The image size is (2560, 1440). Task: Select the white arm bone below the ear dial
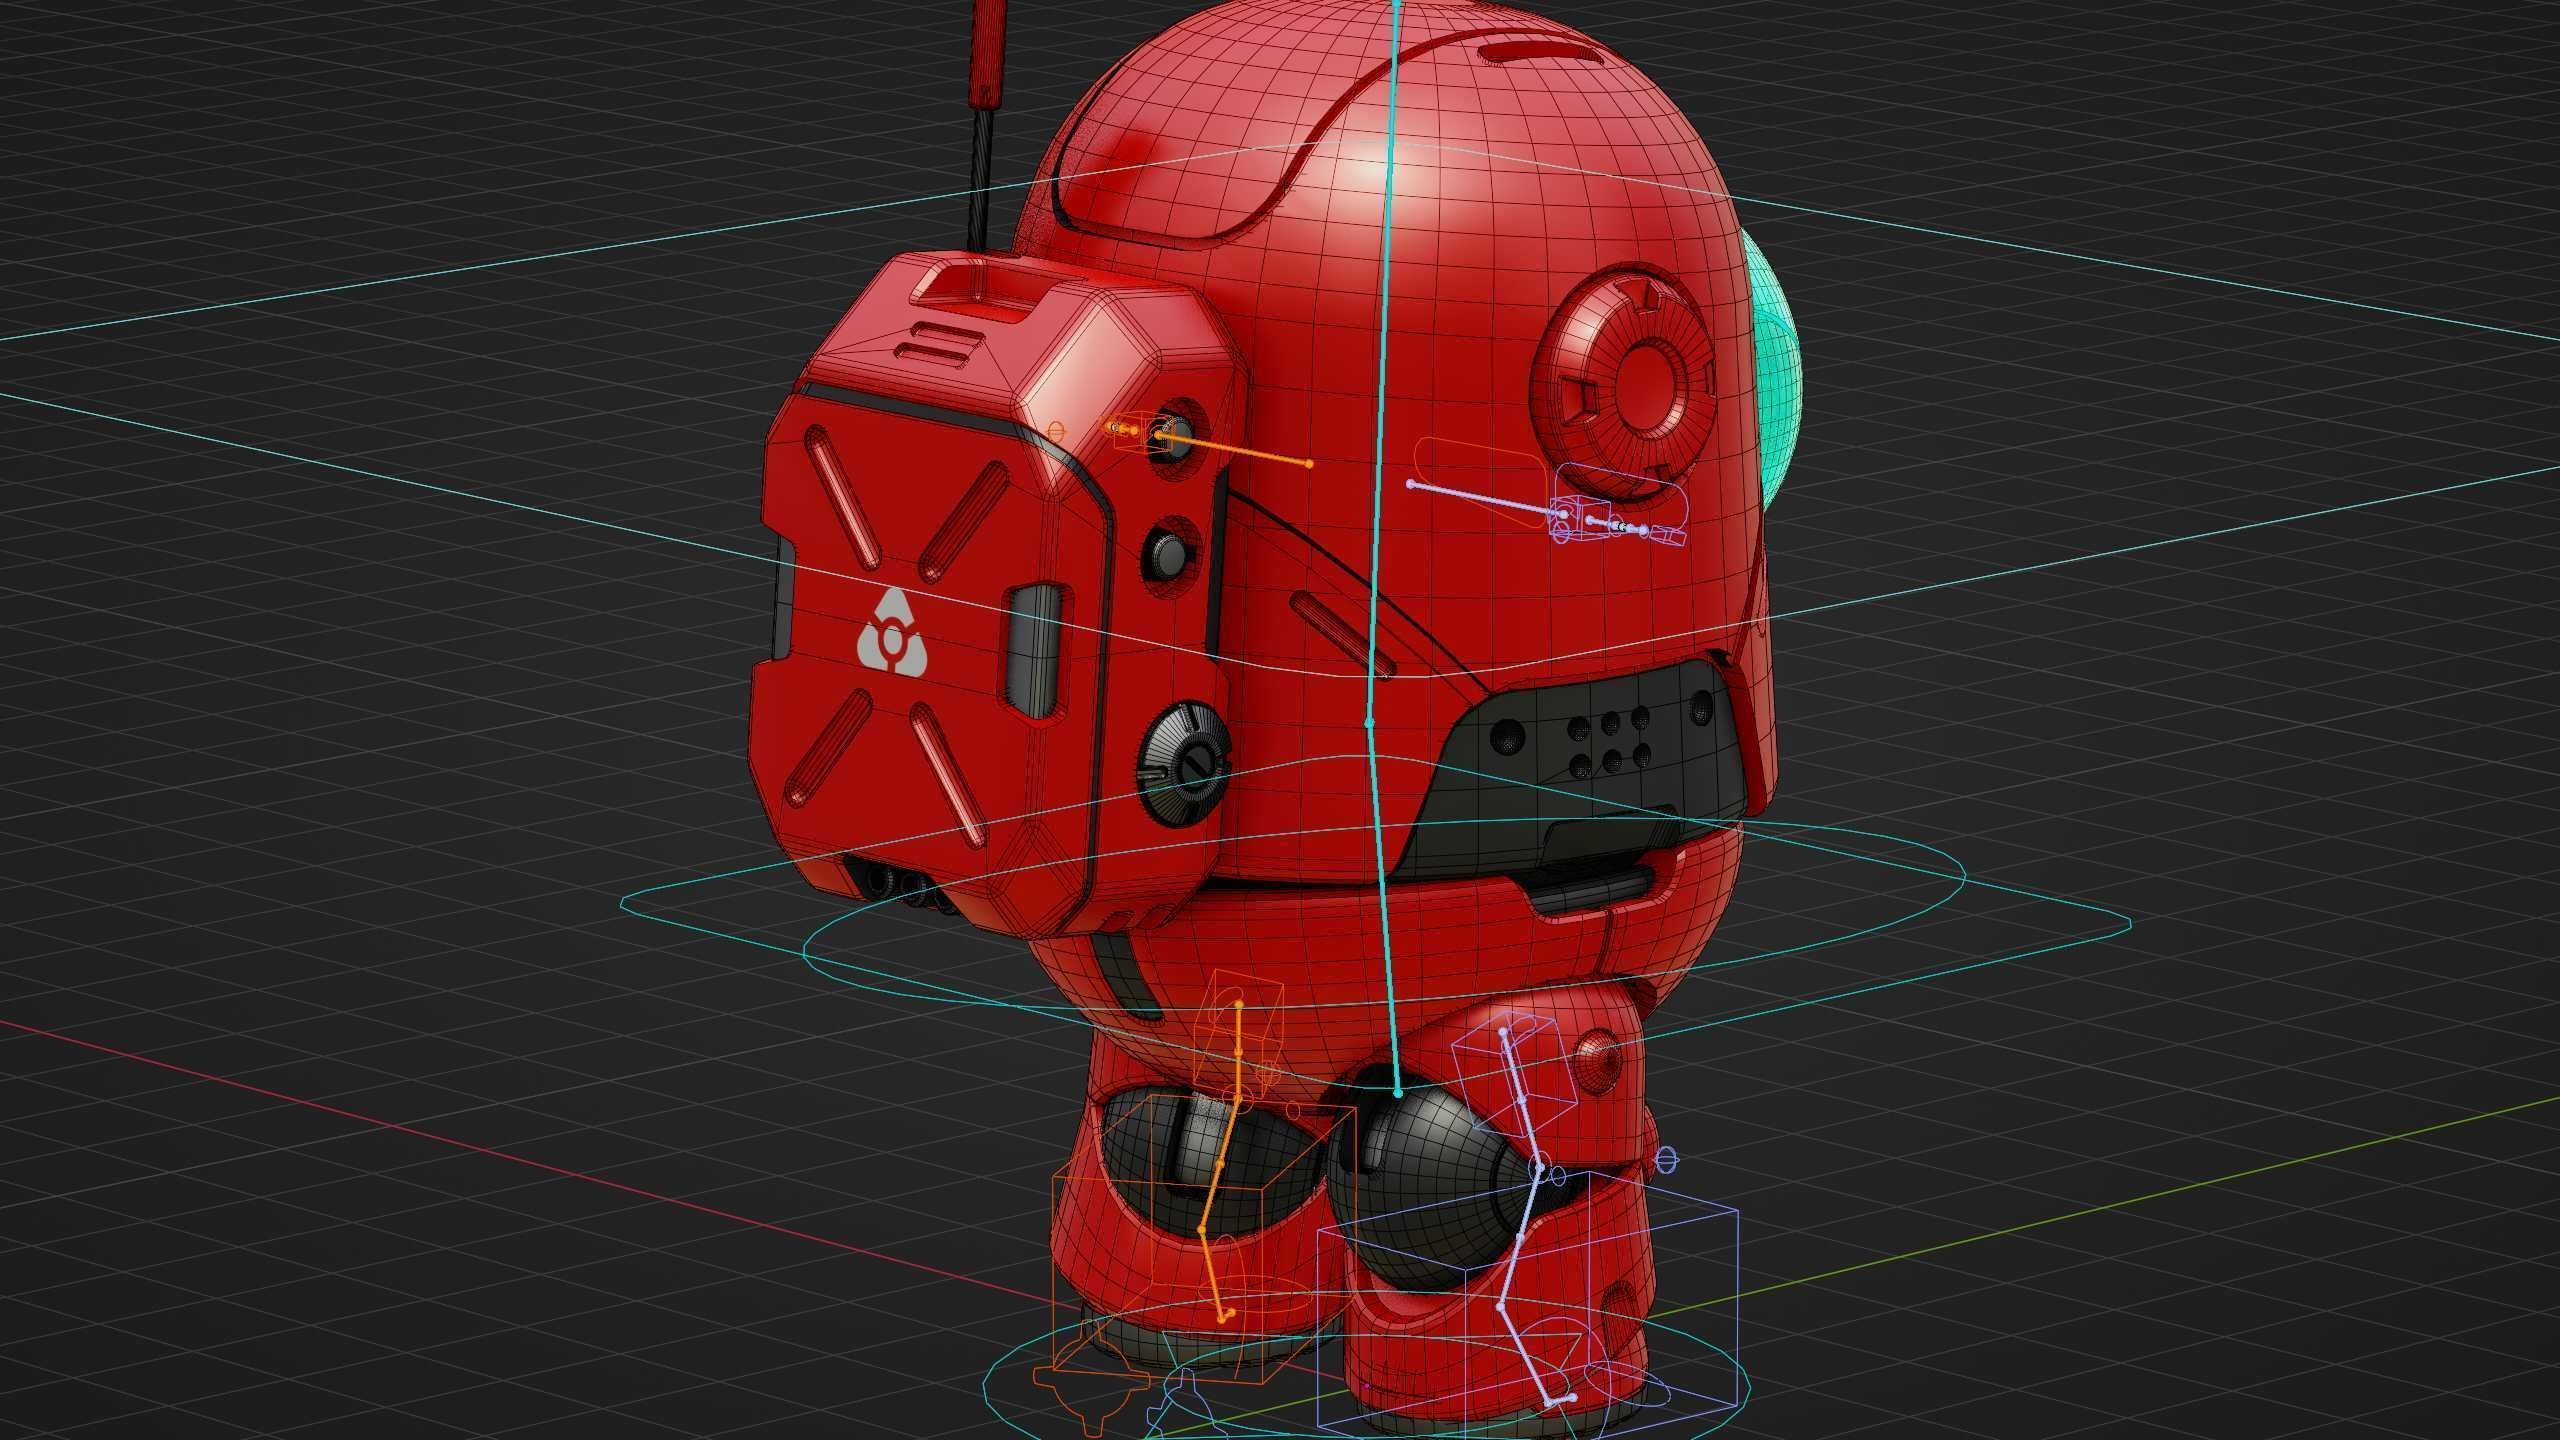[x=1487, y=500]
